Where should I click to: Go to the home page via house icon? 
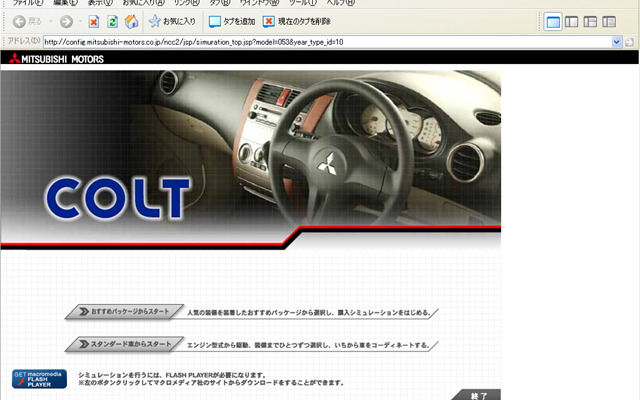tap(131, 21)
